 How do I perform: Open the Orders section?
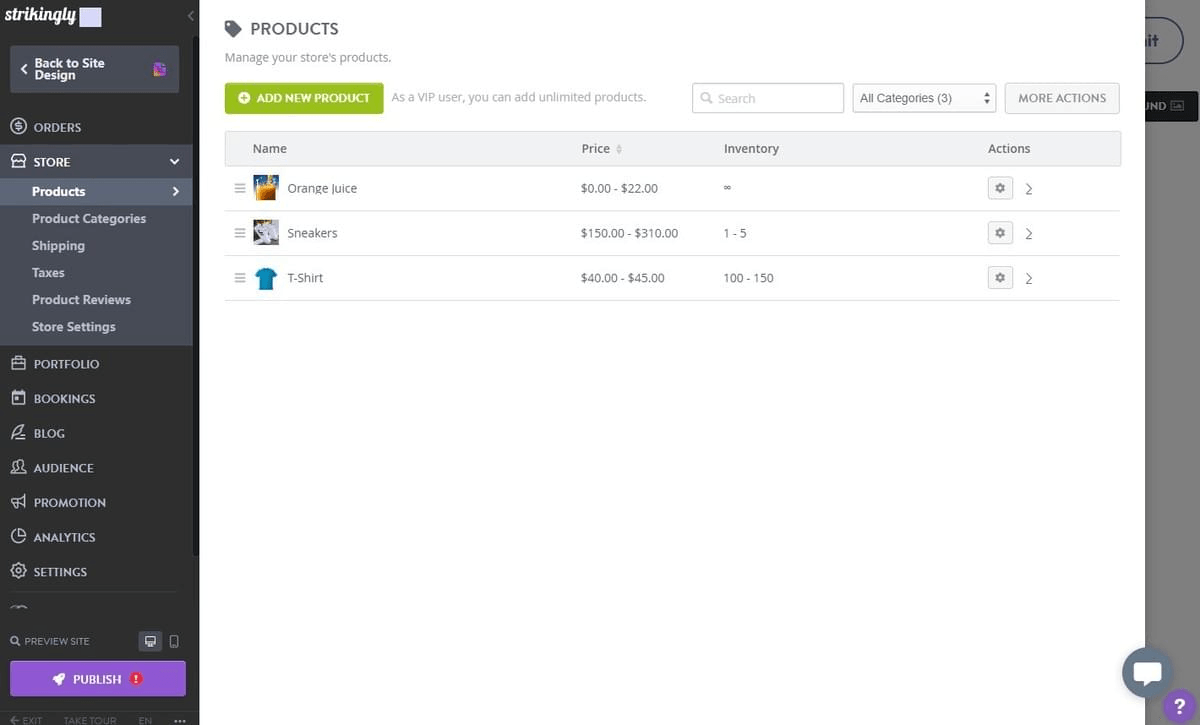57,127
